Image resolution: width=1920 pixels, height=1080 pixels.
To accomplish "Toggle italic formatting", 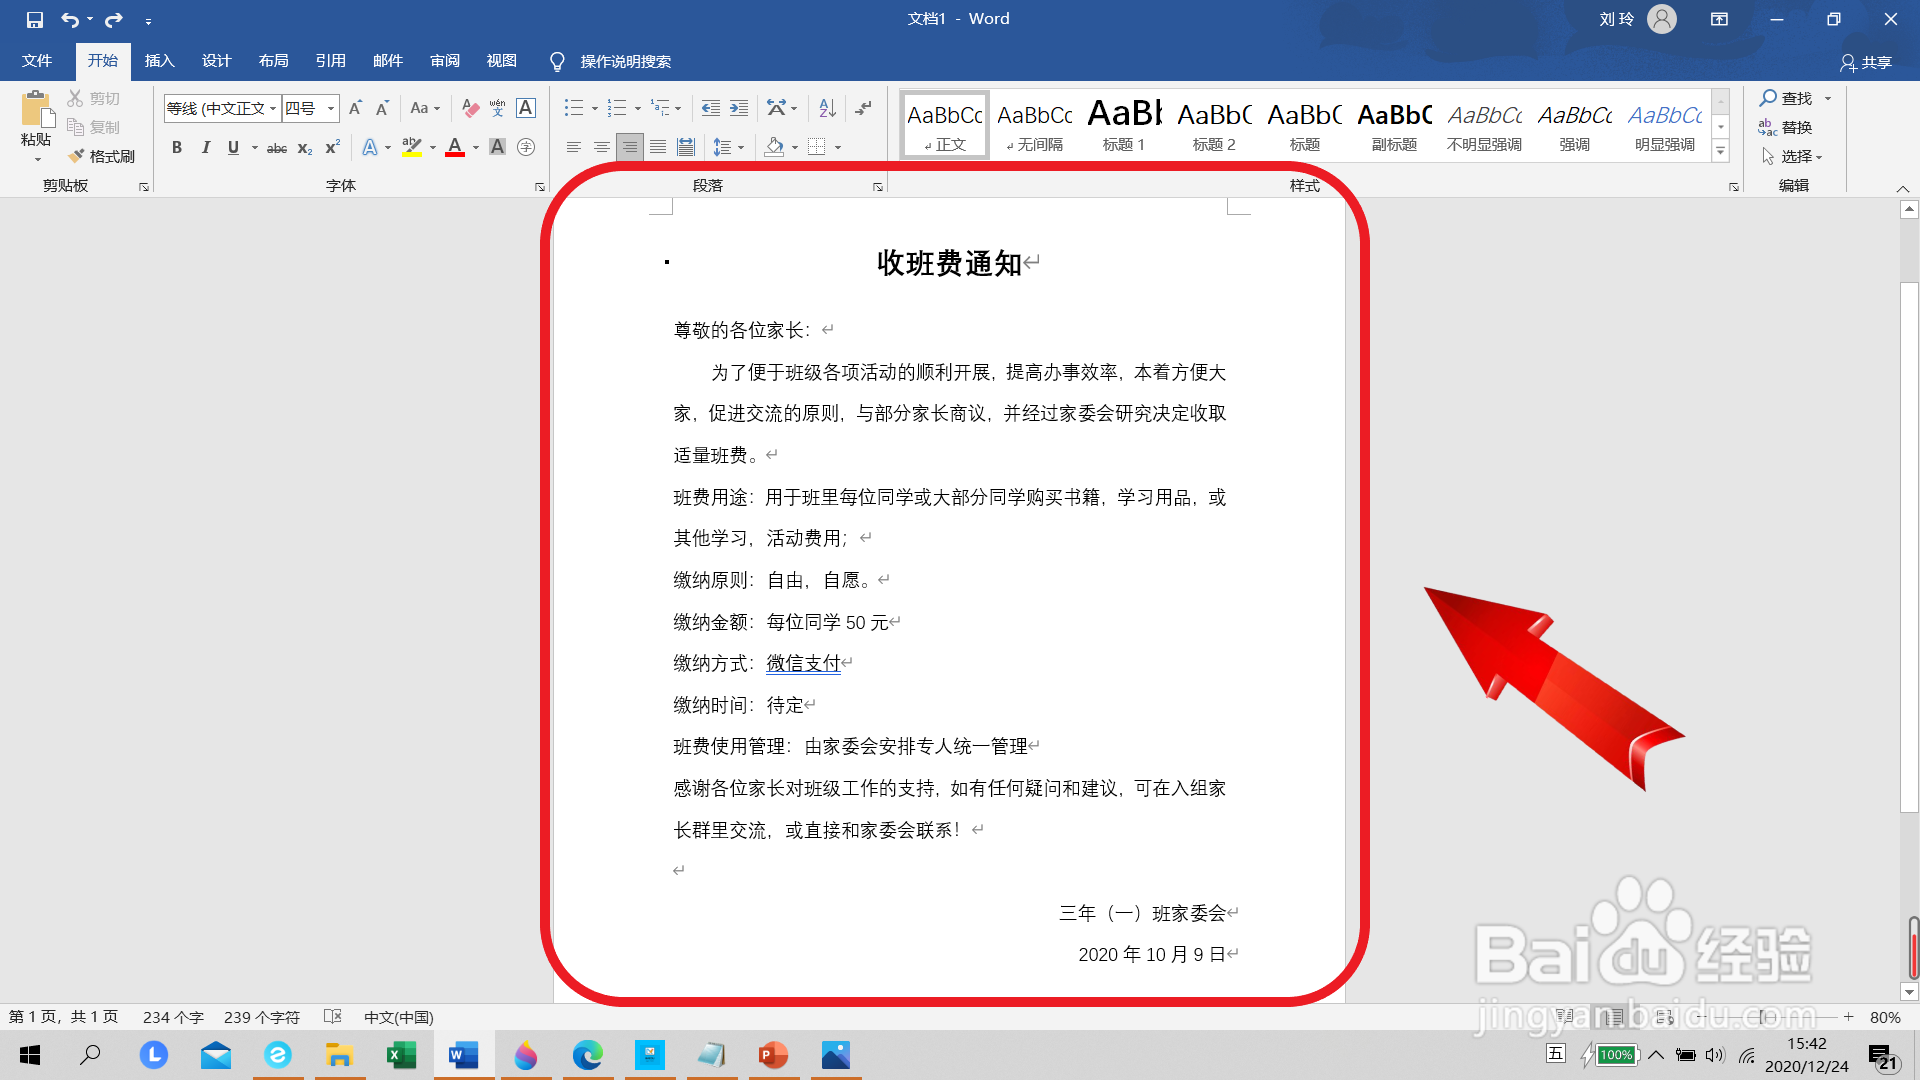I will 205,148.
